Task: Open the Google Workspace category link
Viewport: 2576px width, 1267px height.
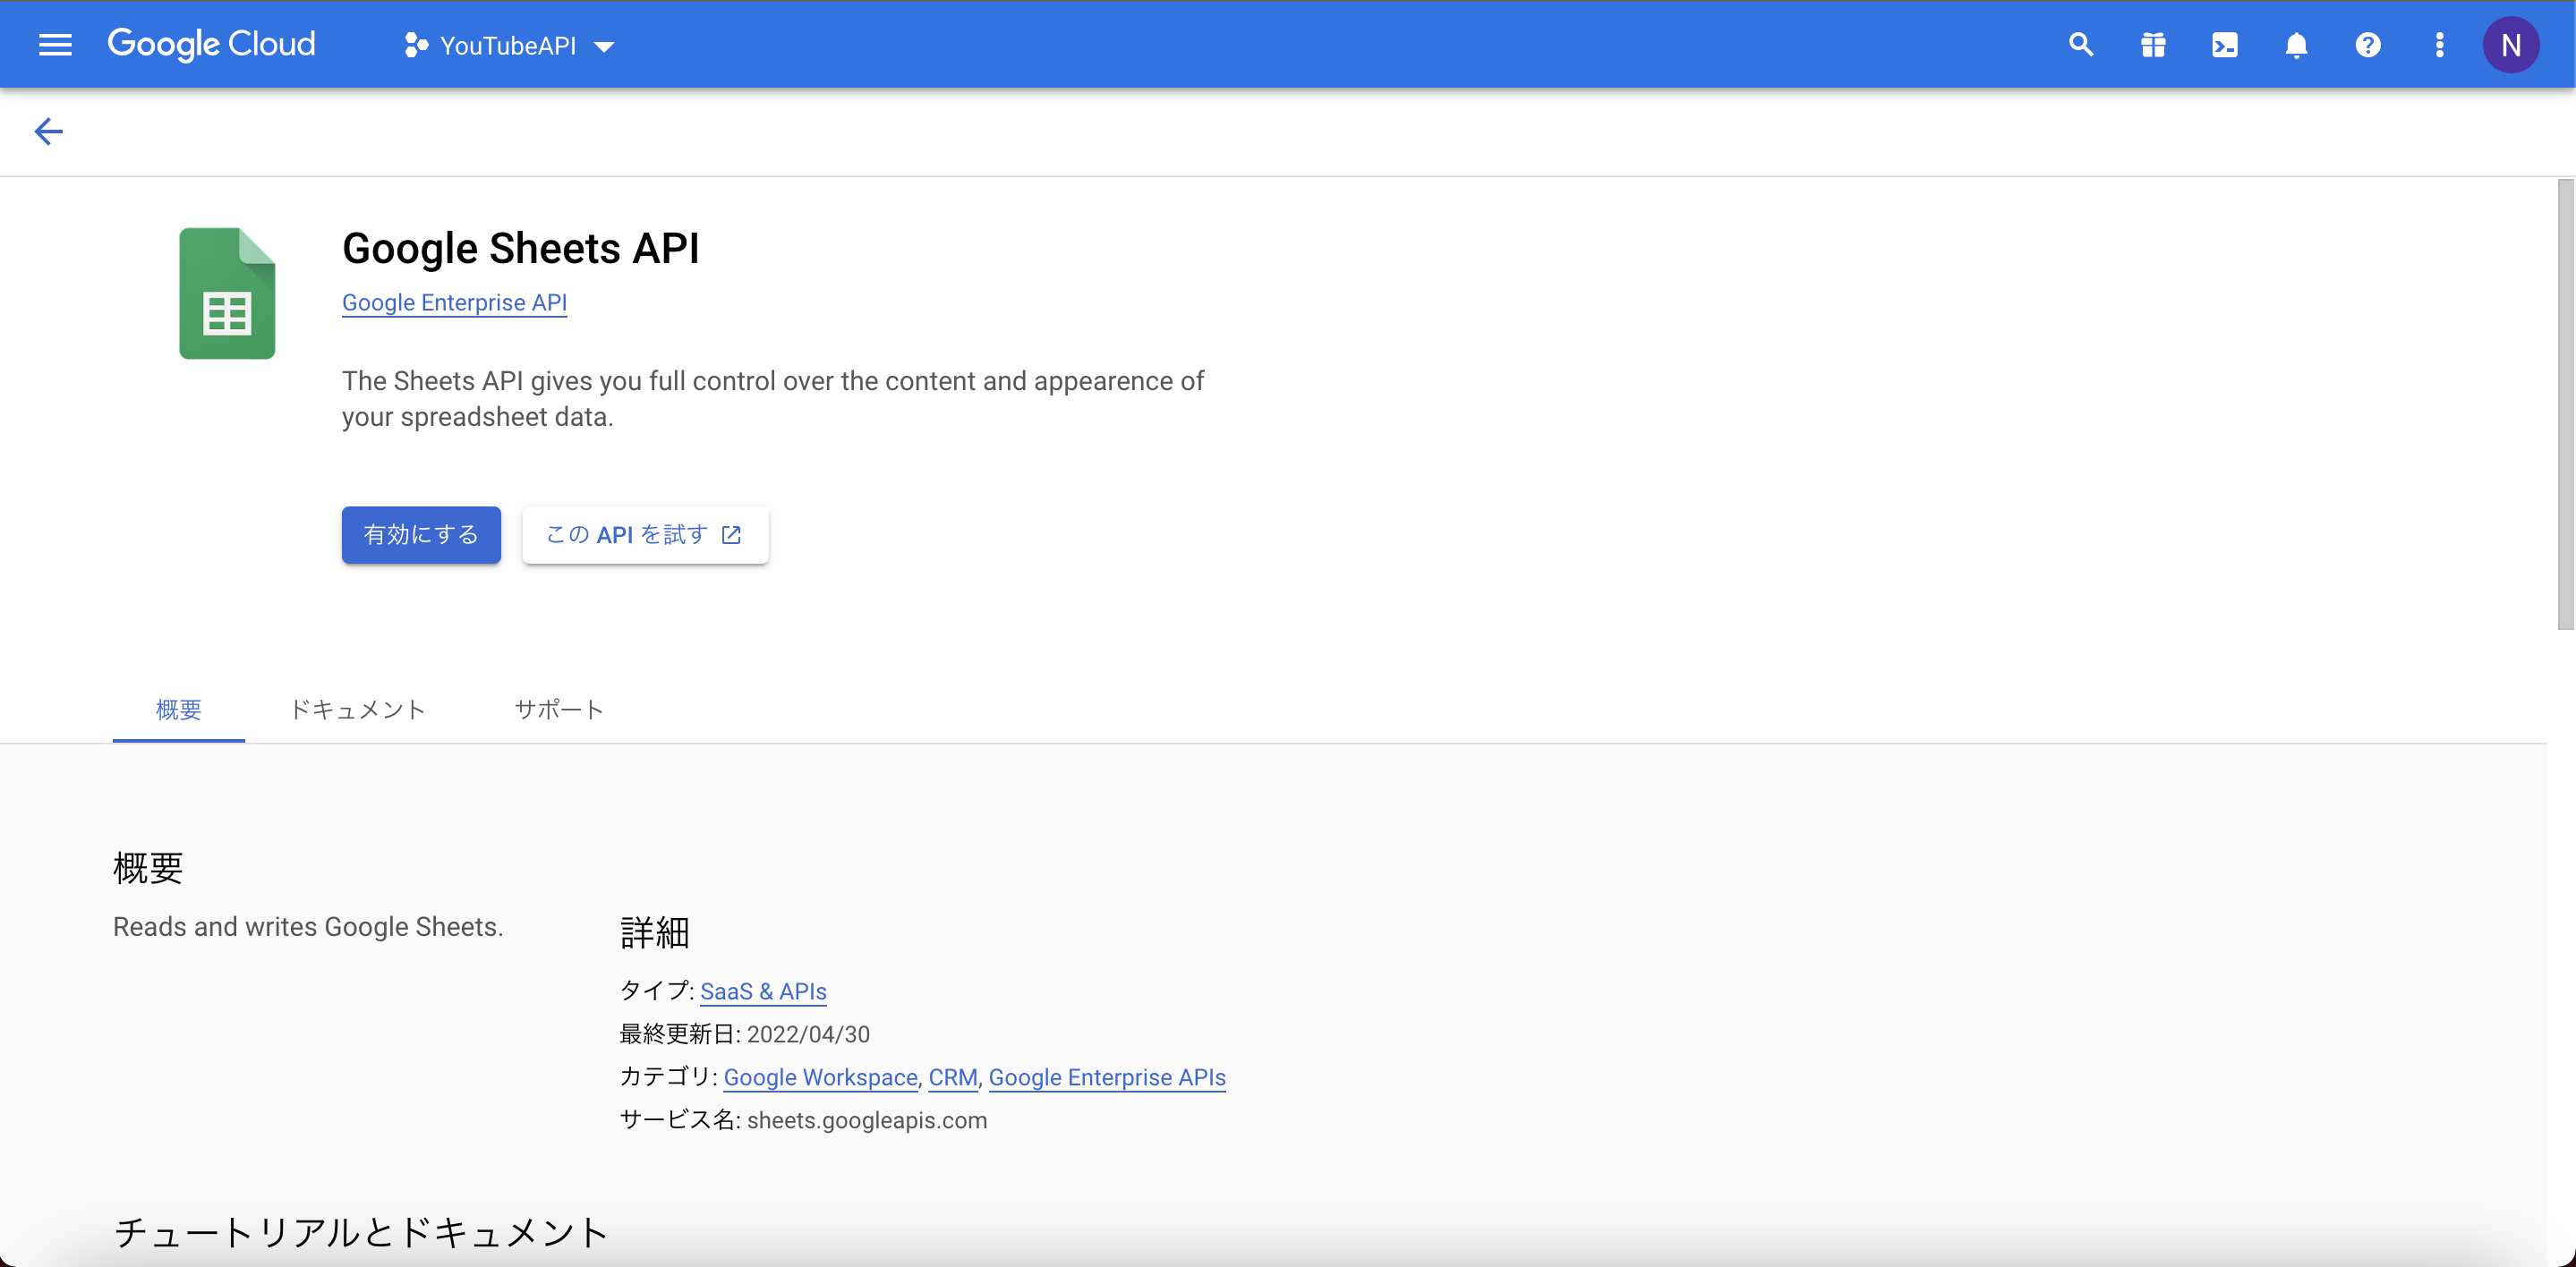Action: pyautogui.click(x=820, y=1077)
